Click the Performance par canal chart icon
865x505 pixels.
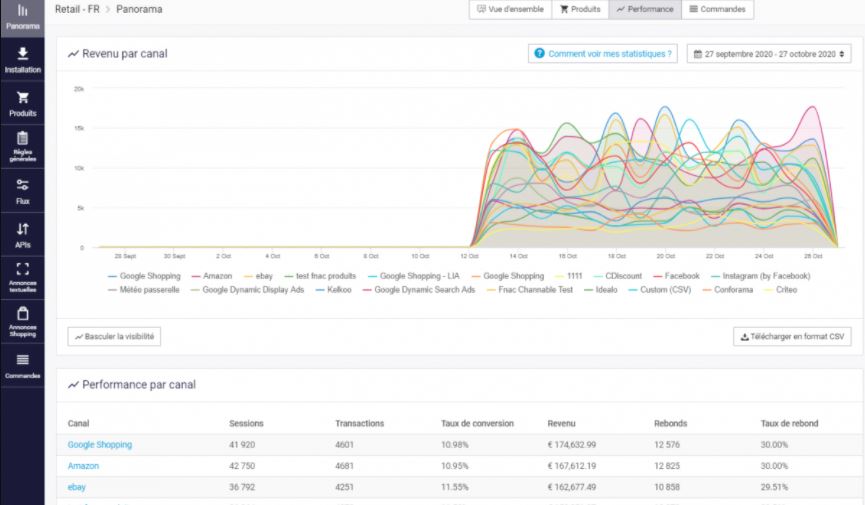(73, 385)
